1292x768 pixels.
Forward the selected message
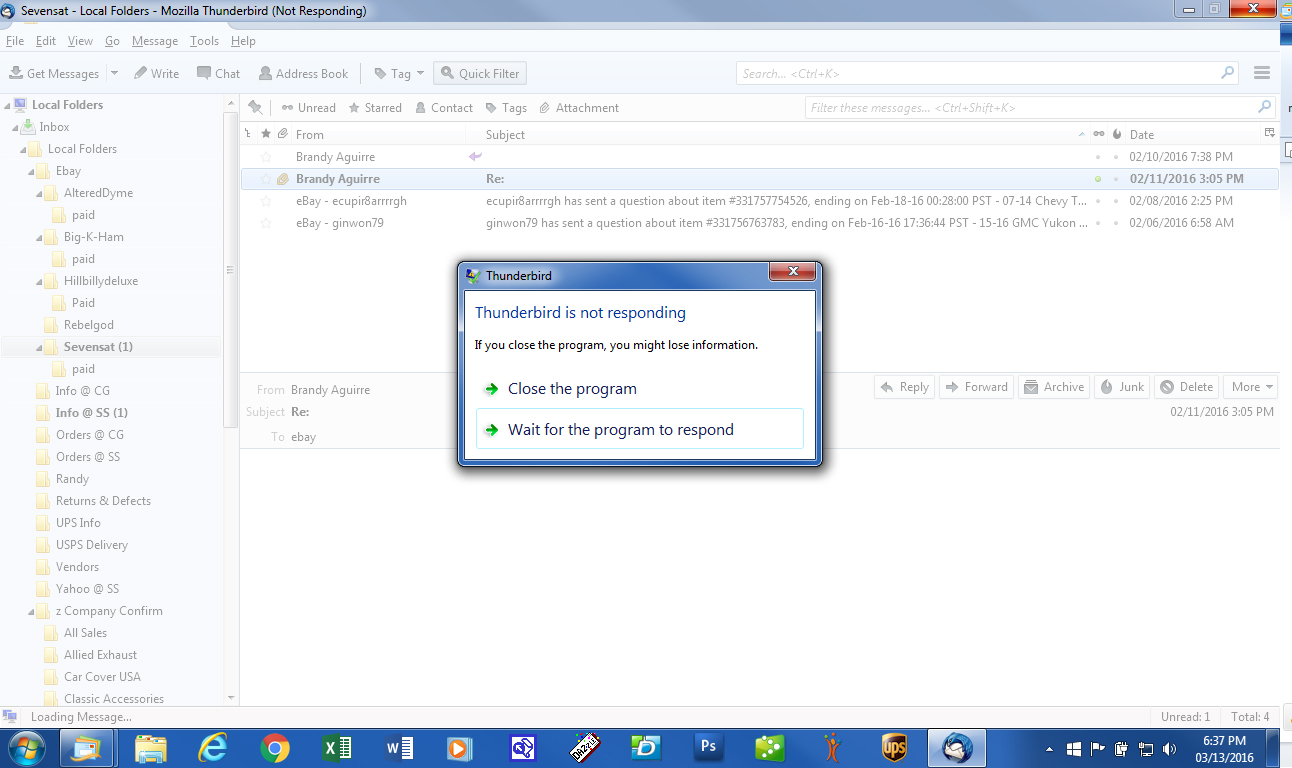(976, 387)
